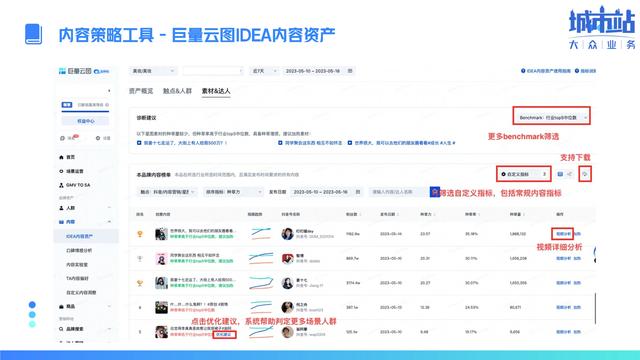Switch to table view icon beside 自定义指标
The image size is (640, 360).
point(560,174)
